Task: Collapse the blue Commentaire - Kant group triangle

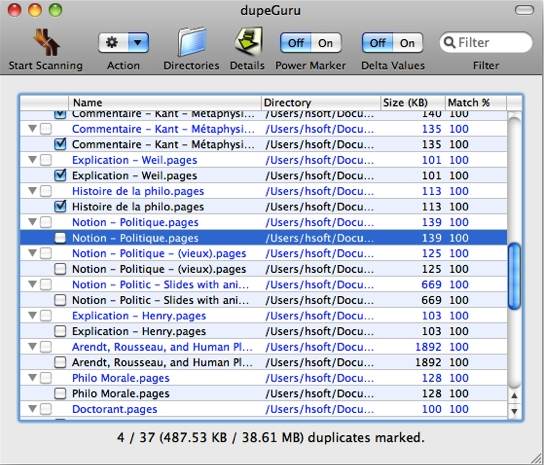Action: coord(32,129)
